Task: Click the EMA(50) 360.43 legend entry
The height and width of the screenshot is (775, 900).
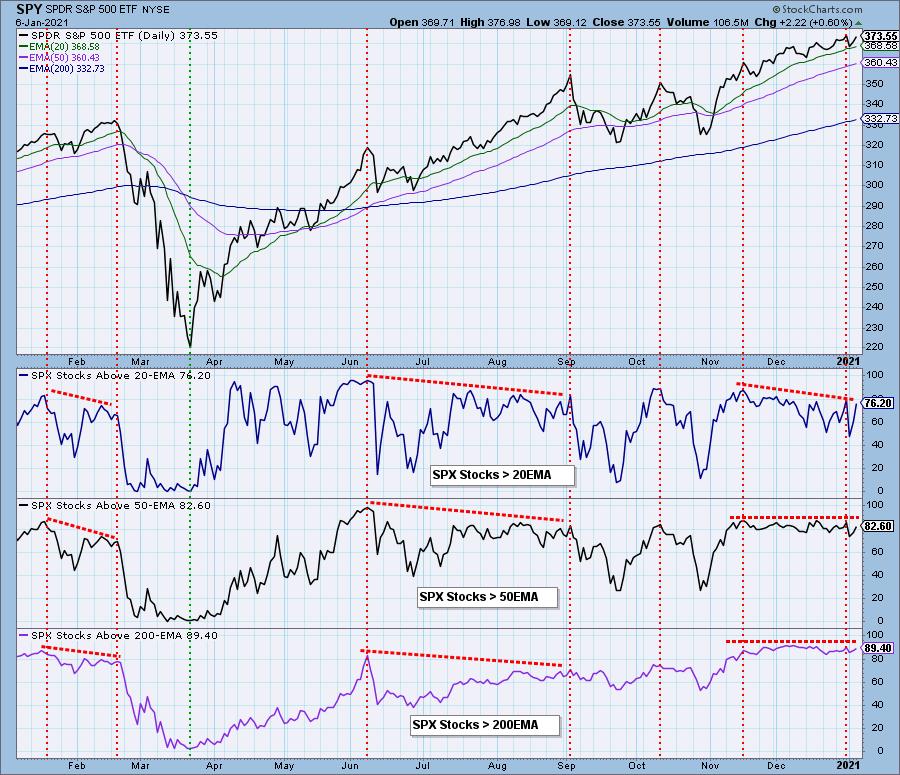Action: (59, 57)
